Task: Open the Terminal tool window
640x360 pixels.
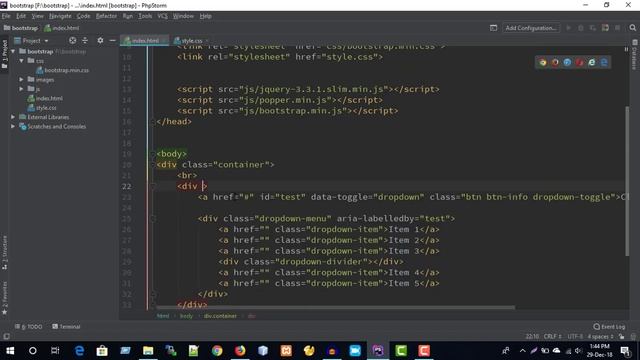Action: [66, 327]
